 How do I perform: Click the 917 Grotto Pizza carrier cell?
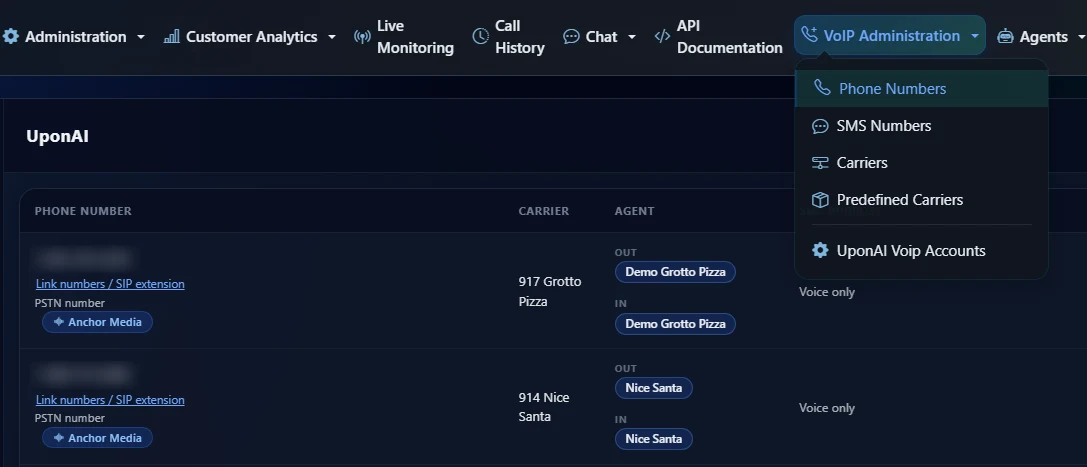(550, 292)
